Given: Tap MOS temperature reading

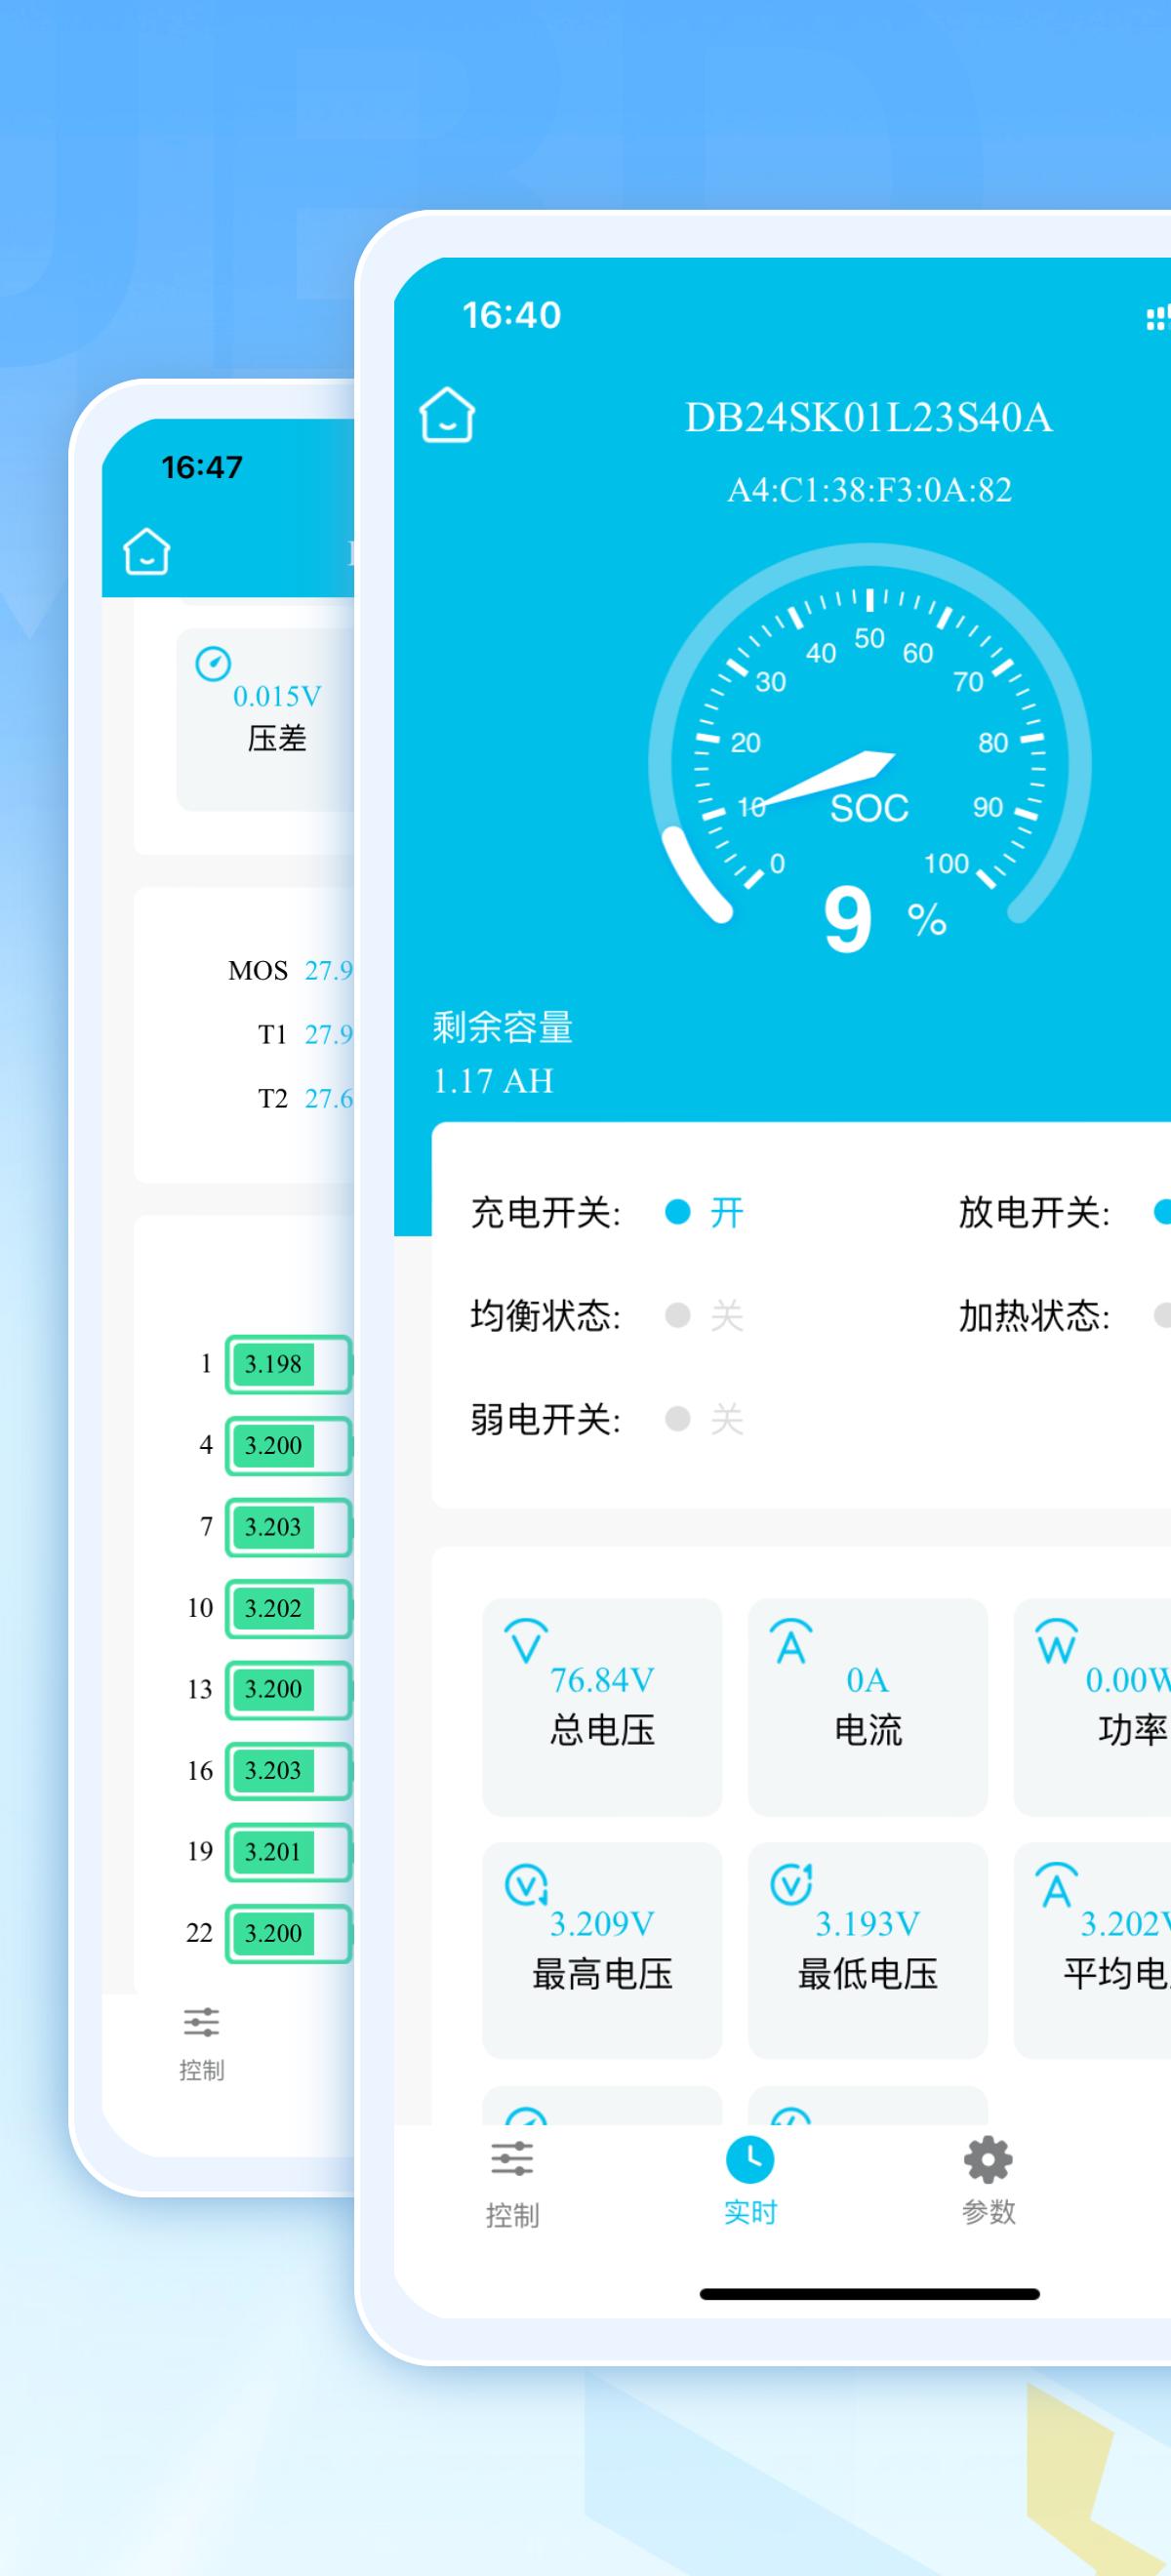Looking at the screenshot, I should [329, 970].
